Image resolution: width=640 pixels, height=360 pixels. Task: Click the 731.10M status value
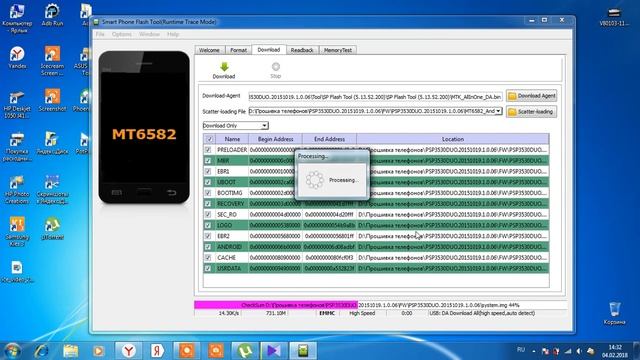click(x=276, y=313)
